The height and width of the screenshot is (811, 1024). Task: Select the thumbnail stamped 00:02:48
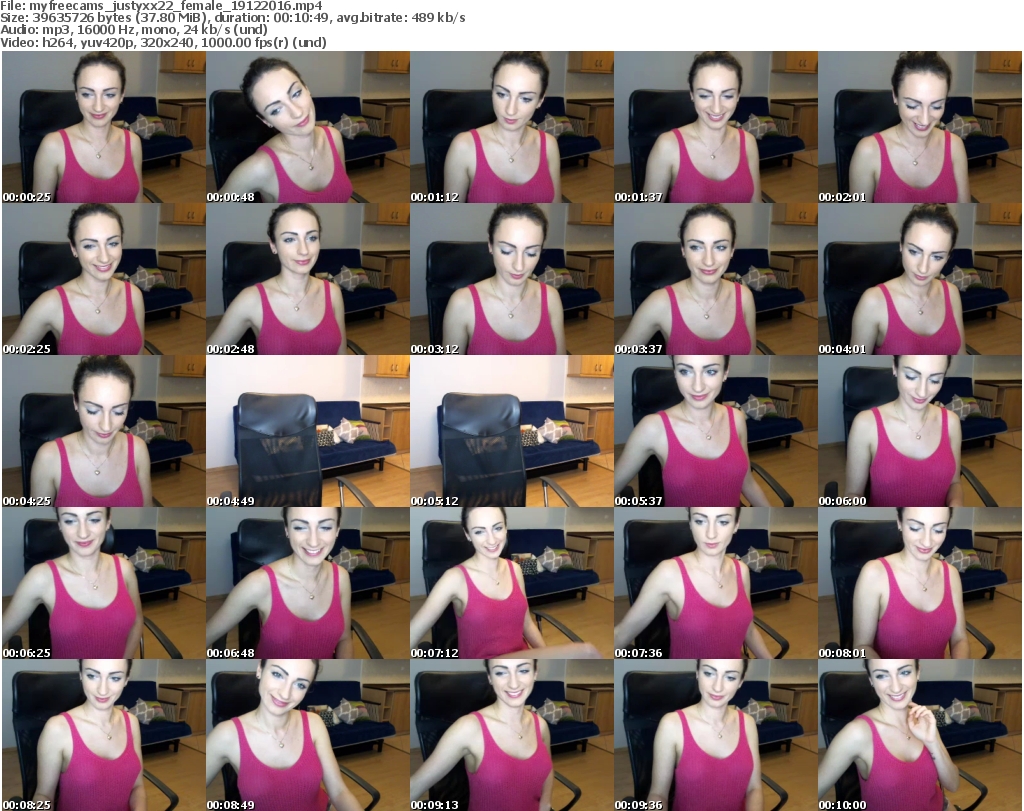[x=308, y=279]
